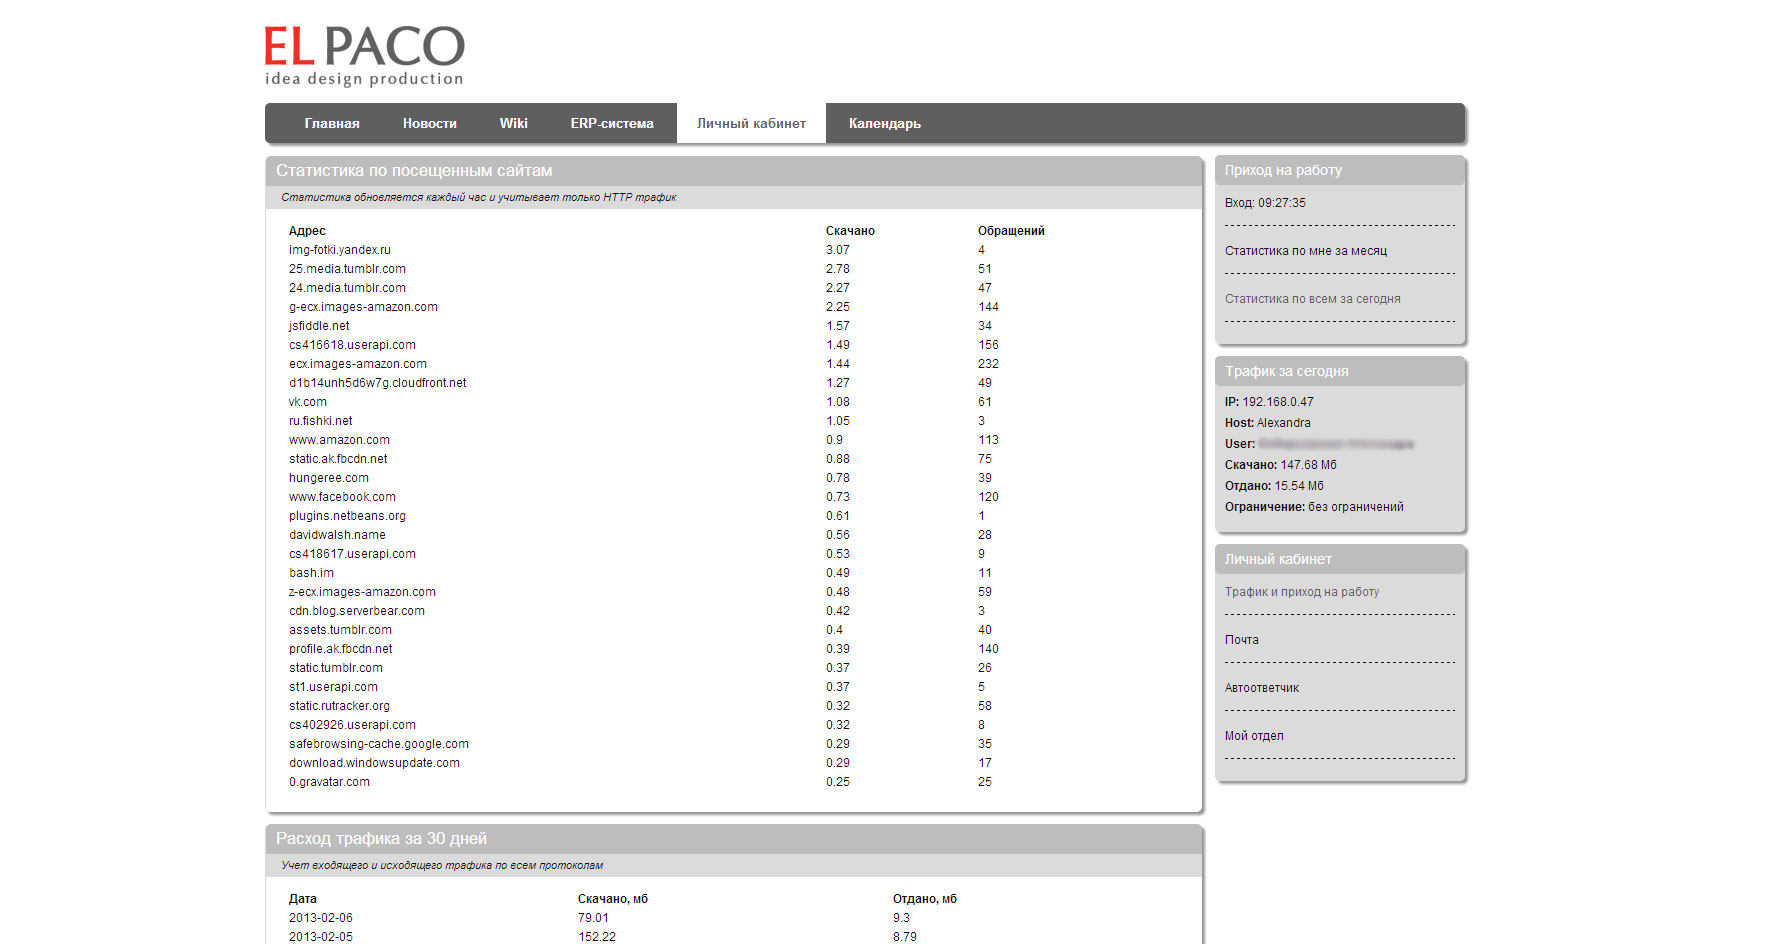Click the EL PACO logo

[x=364, y=55]
